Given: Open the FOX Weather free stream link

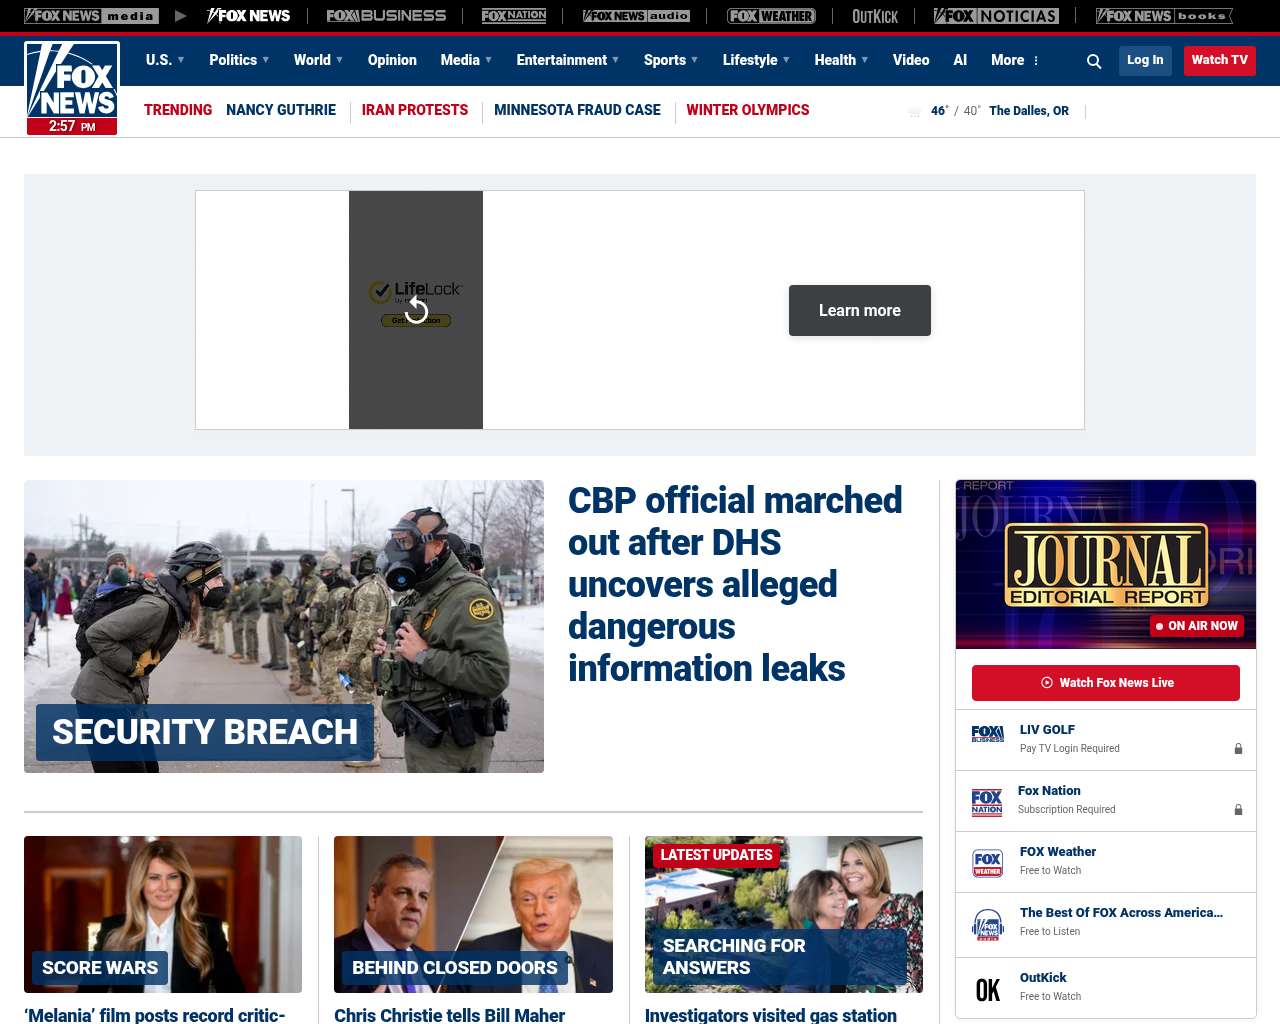Looking at the screenshot, I should [1058, 852].
